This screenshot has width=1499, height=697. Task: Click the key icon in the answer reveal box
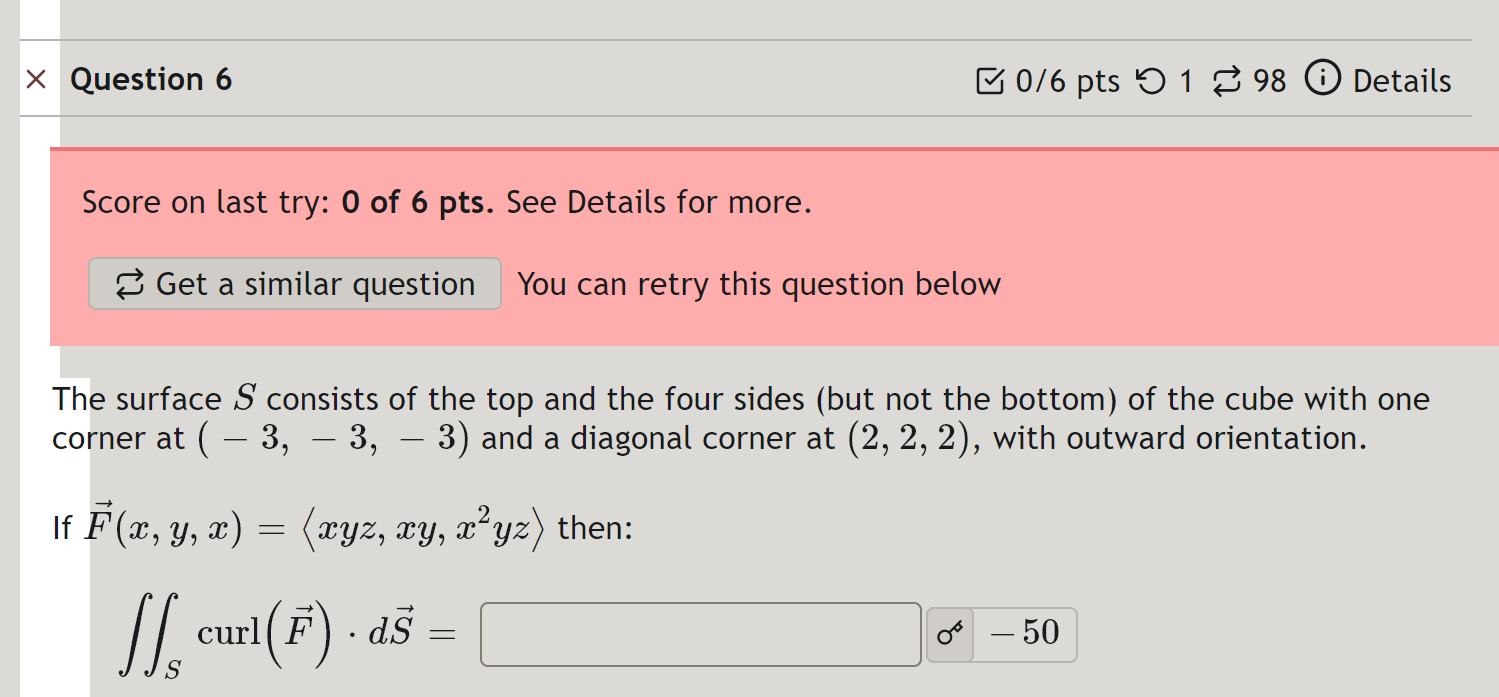[x=948, y=633]
